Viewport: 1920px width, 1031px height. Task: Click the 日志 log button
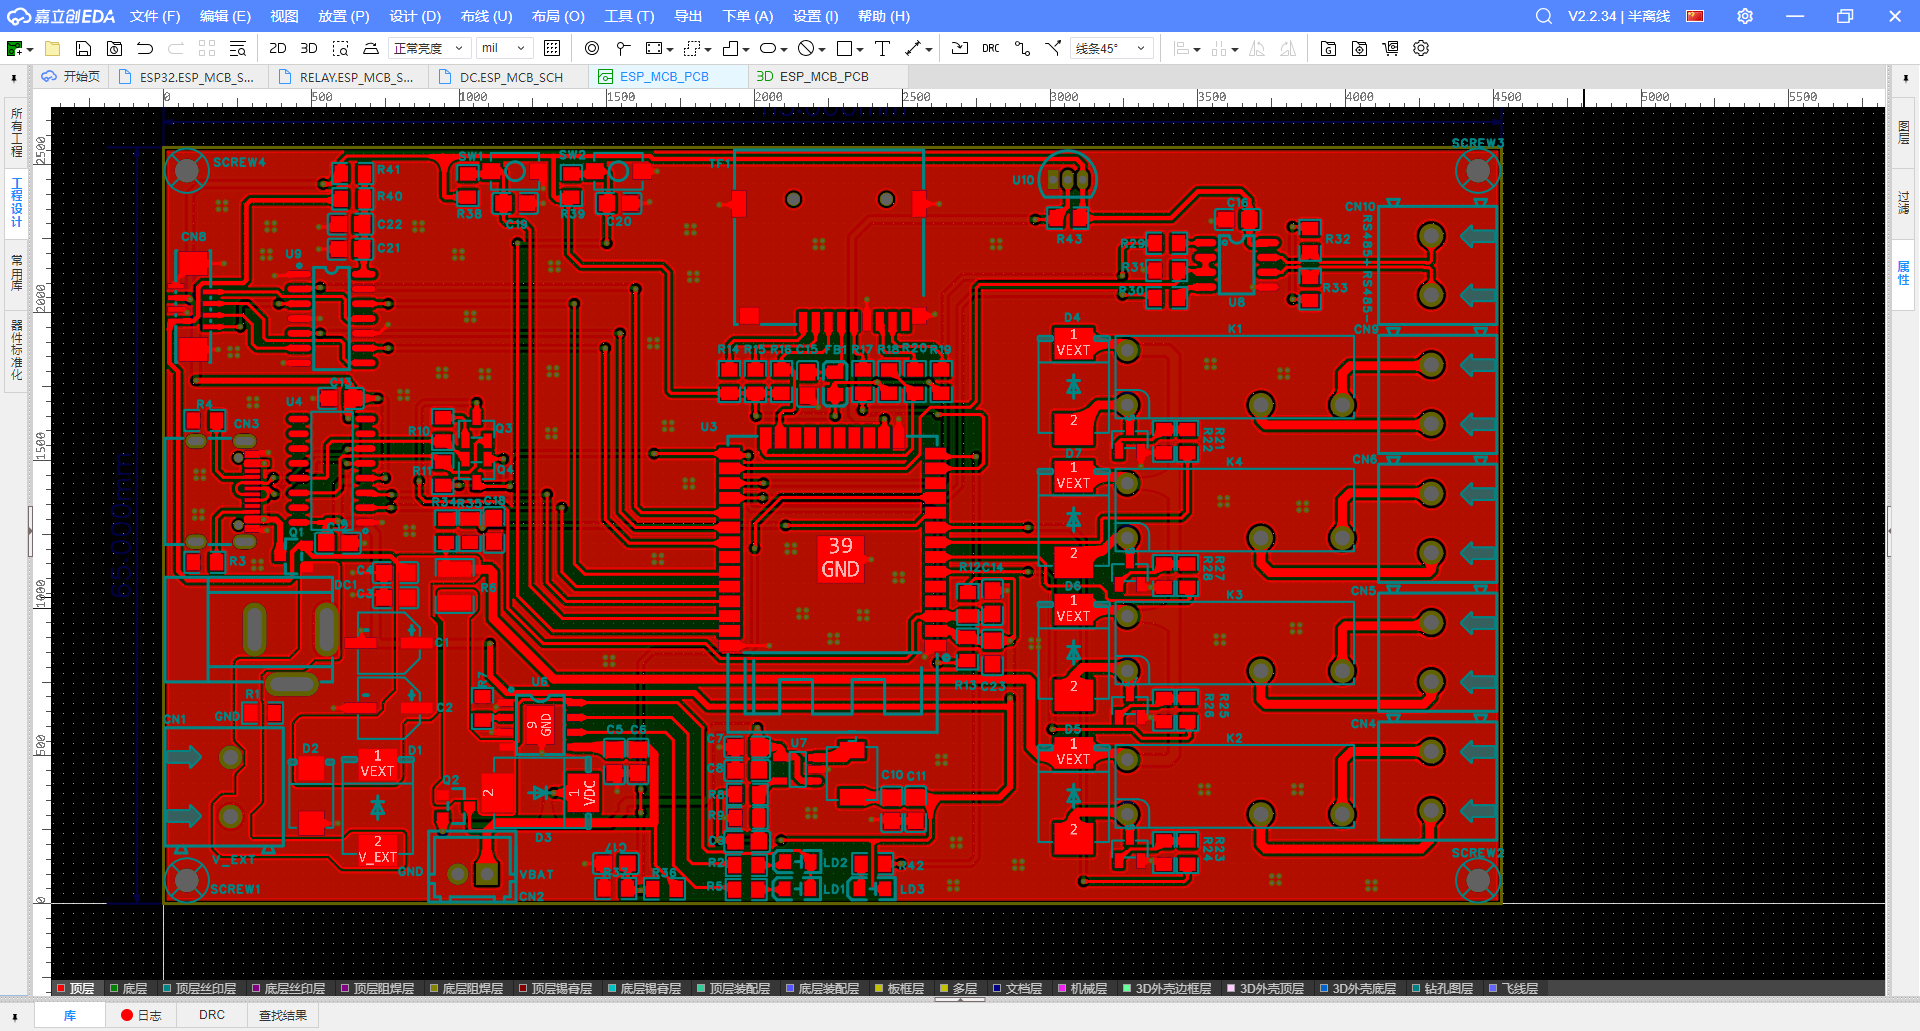pos(141,1015)
